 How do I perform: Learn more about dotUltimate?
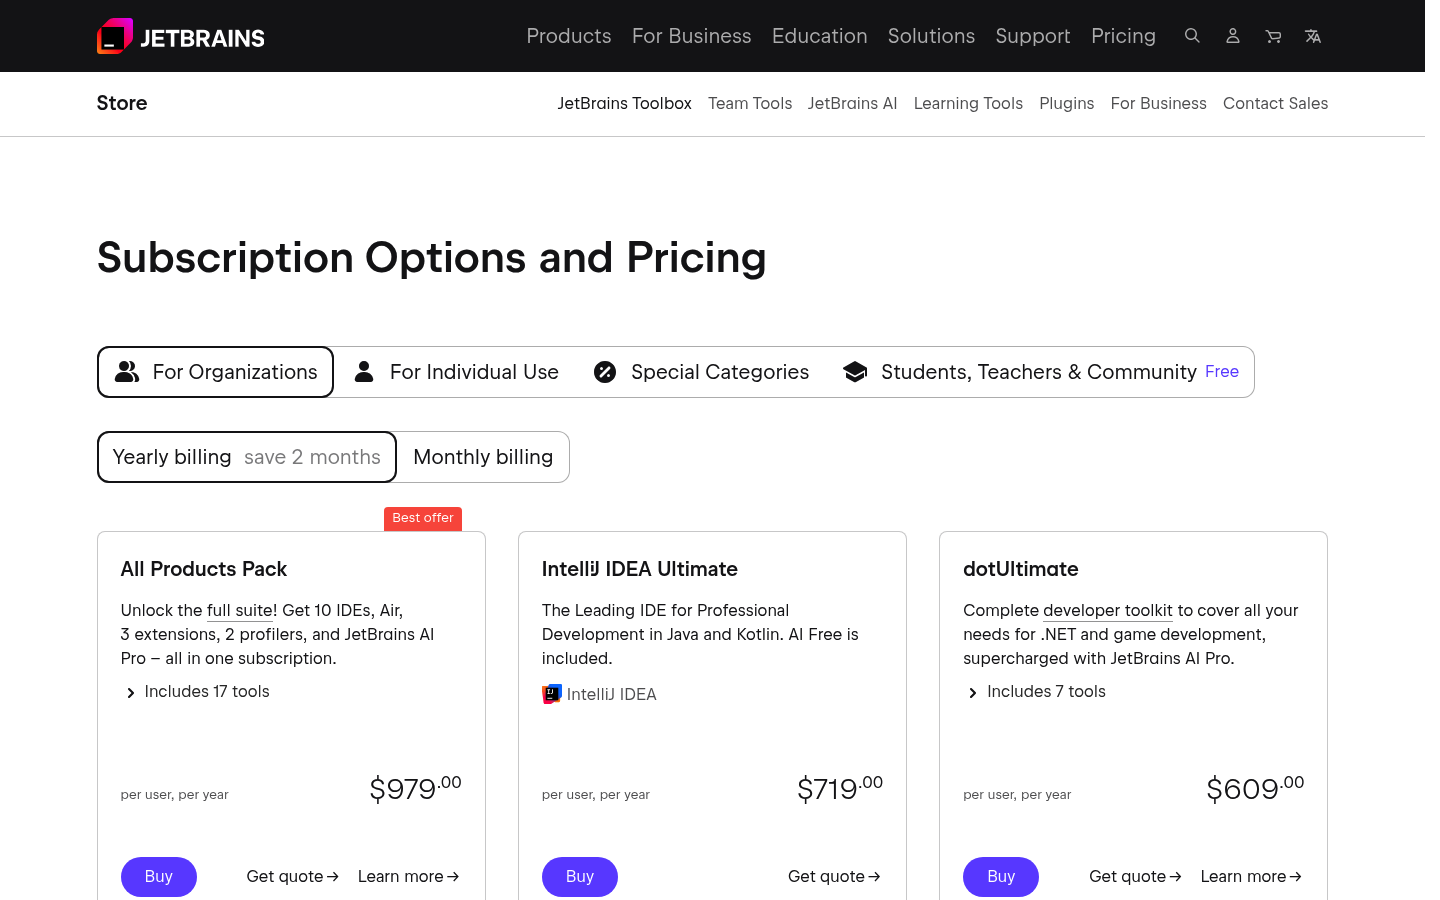point(1252,877)
